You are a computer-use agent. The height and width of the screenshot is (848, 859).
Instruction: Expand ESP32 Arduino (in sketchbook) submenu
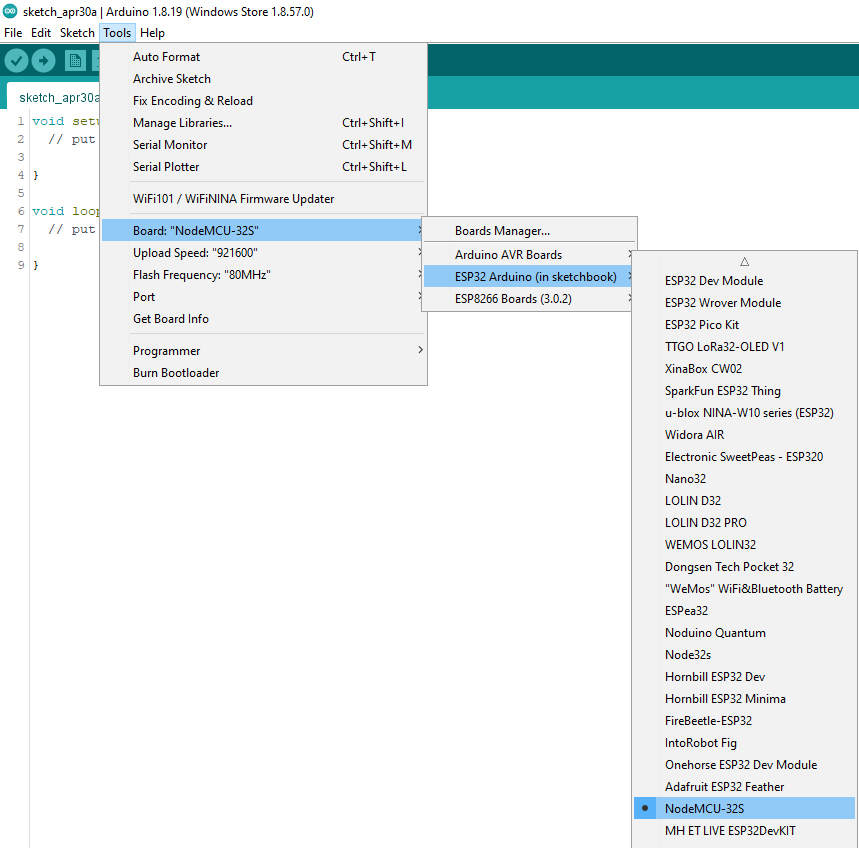529,277
